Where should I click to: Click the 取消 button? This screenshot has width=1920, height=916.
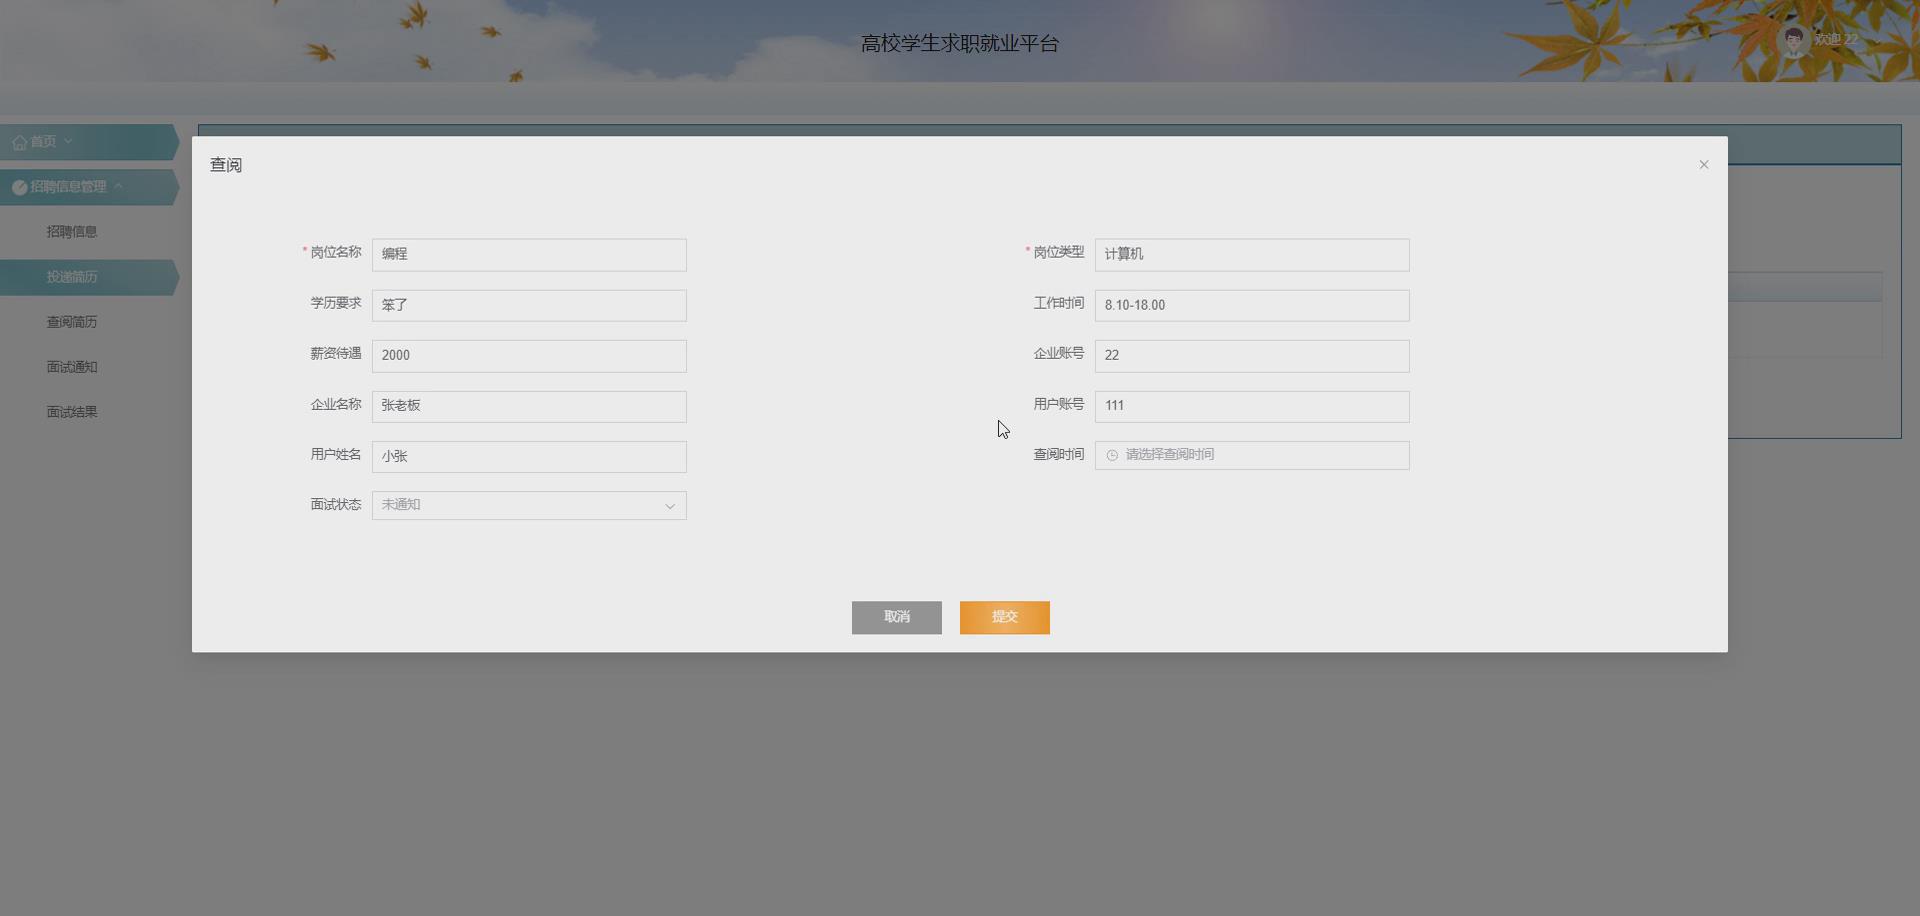[x=896, y=617]
